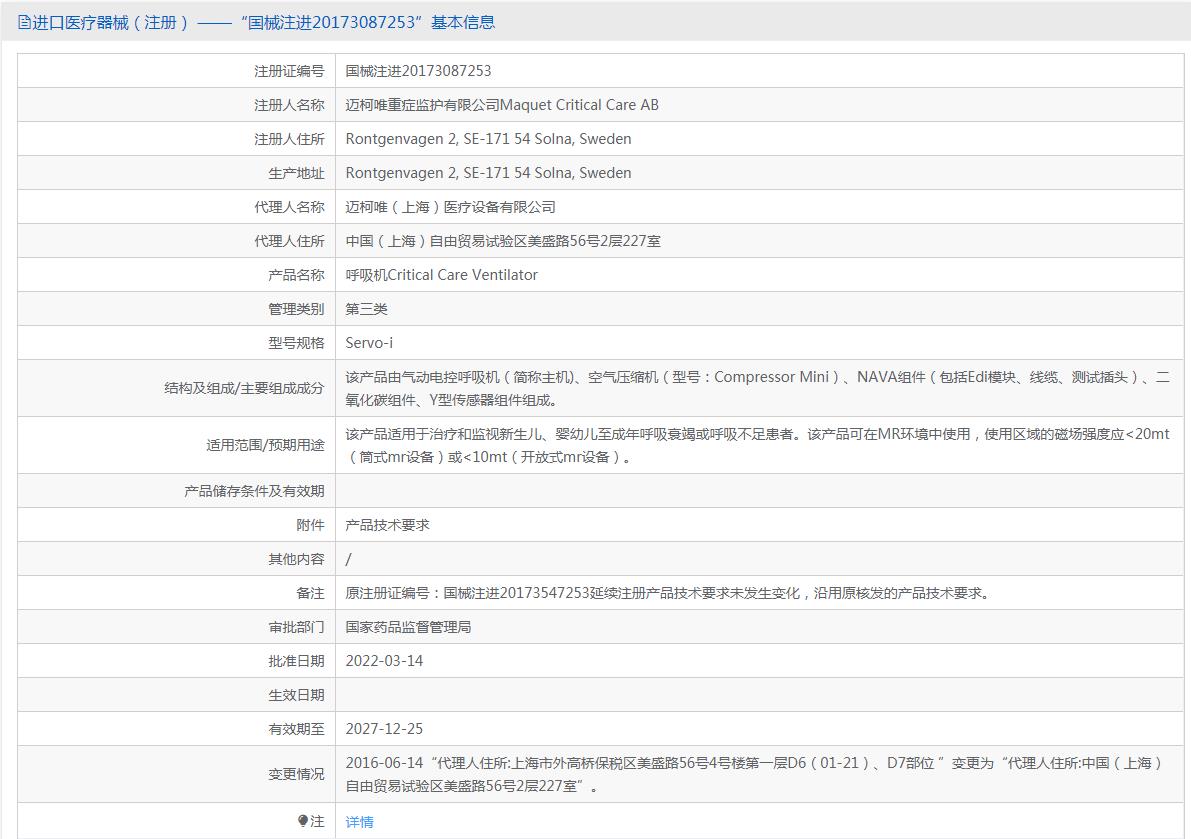Select the 有效期至 label
Viewport: 1191px width, 839px height.
click(x=296, y=729)
